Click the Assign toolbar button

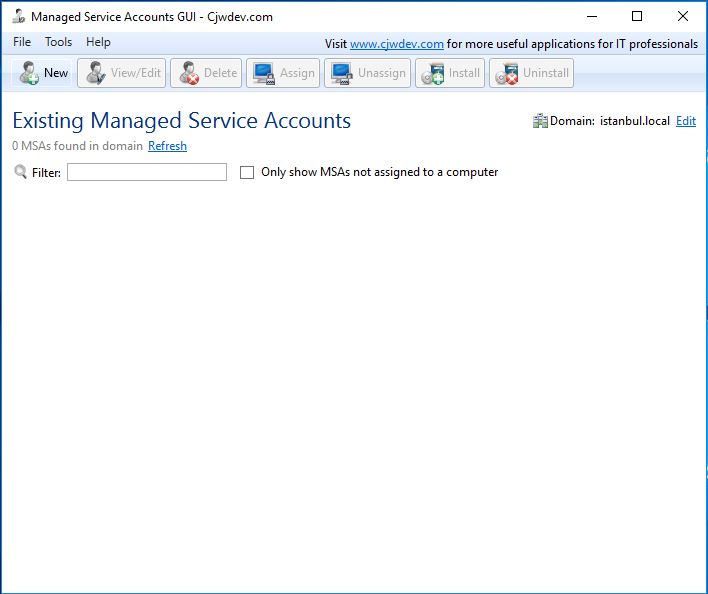pos(283,73)
